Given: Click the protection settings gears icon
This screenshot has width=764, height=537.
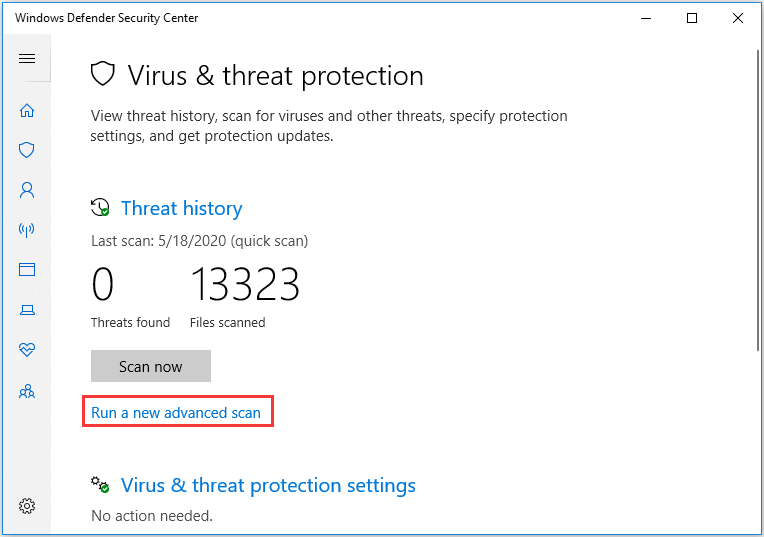Looking at the screenshot, I should tap(100, 484).
